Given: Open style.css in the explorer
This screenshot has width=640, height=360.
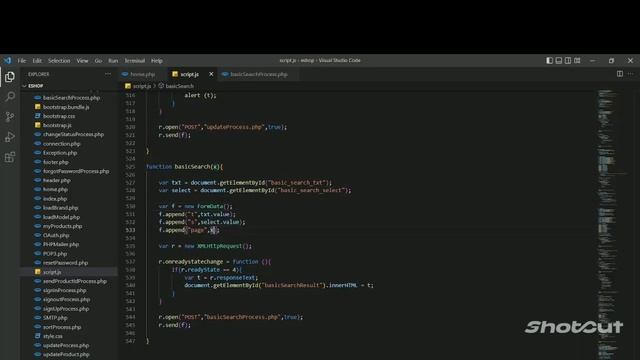Looking at the screenshot, I should click(x=53, y=336).
